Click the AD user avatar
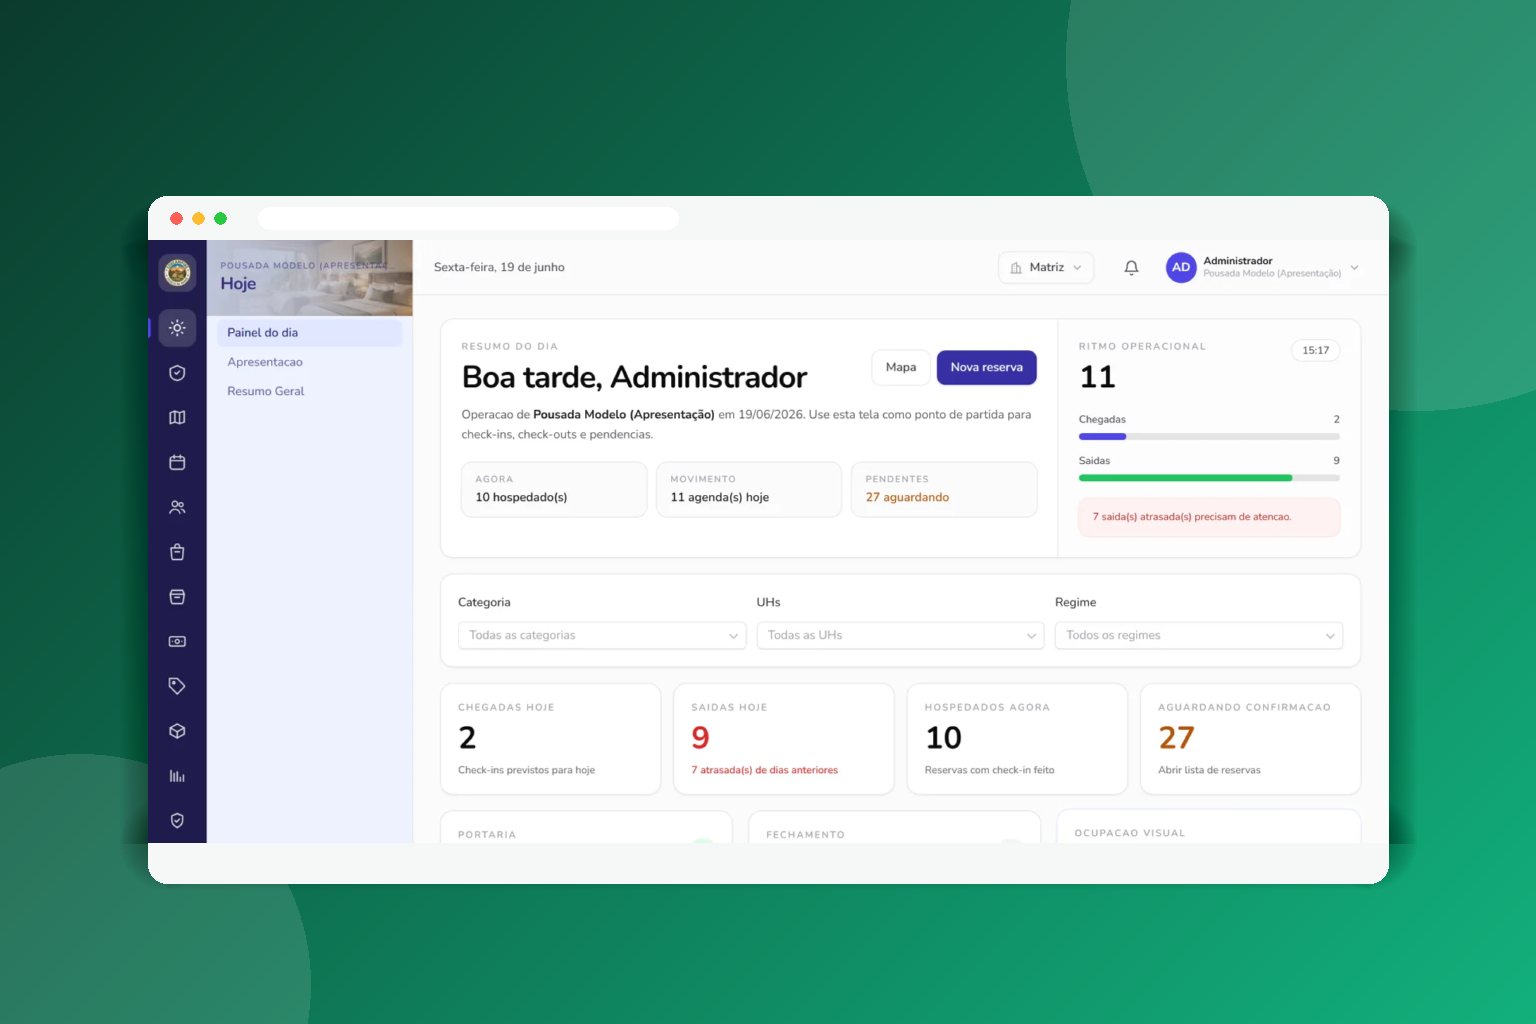 (1181, 267)
